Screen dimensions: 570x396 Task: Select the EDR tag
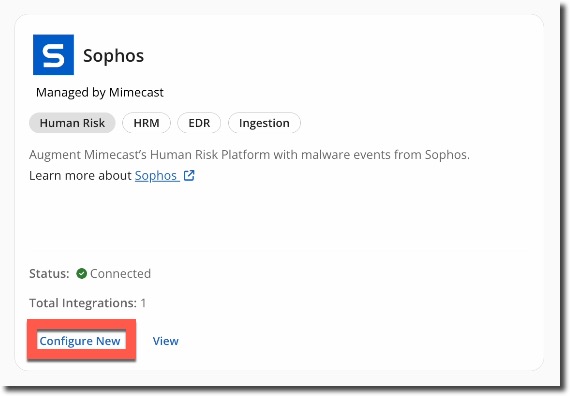click(199, 123)
